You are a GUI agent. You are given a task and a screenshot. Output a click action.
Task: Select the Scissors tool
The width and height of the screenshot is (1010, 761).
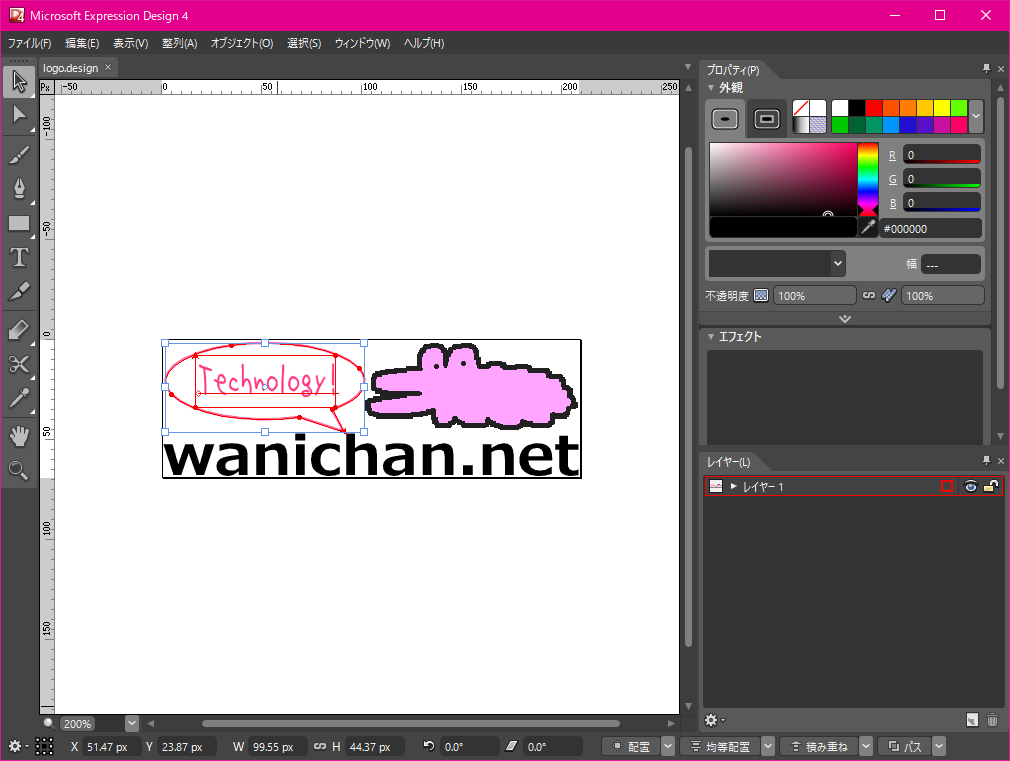coord(19,365)
